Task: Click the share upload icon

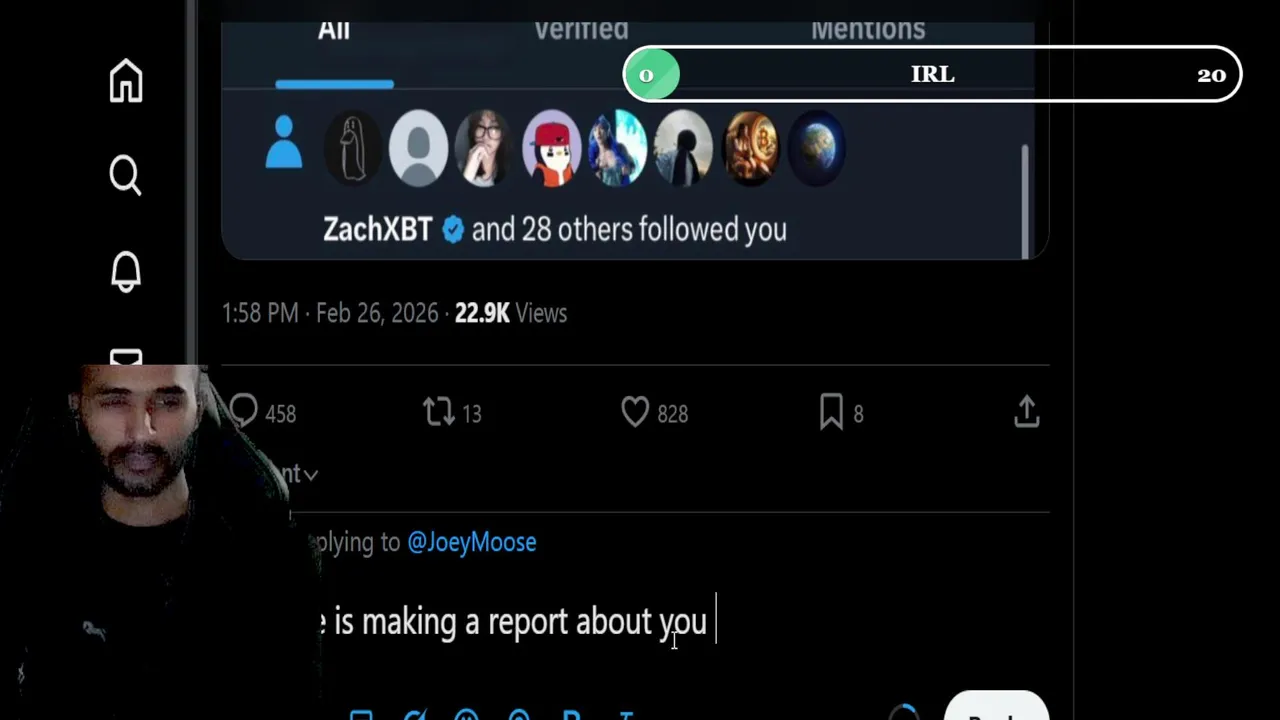Action: [1027, 412]
